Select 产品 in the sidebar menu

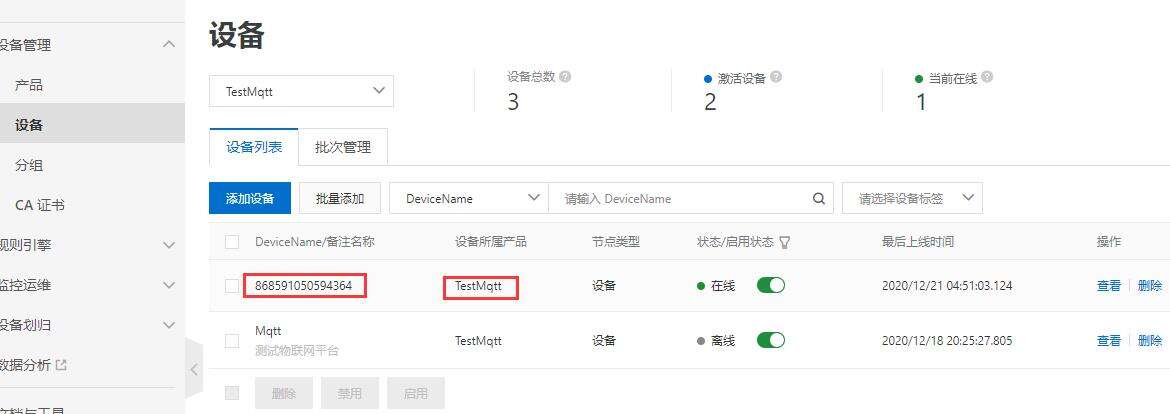click(29, 85)
